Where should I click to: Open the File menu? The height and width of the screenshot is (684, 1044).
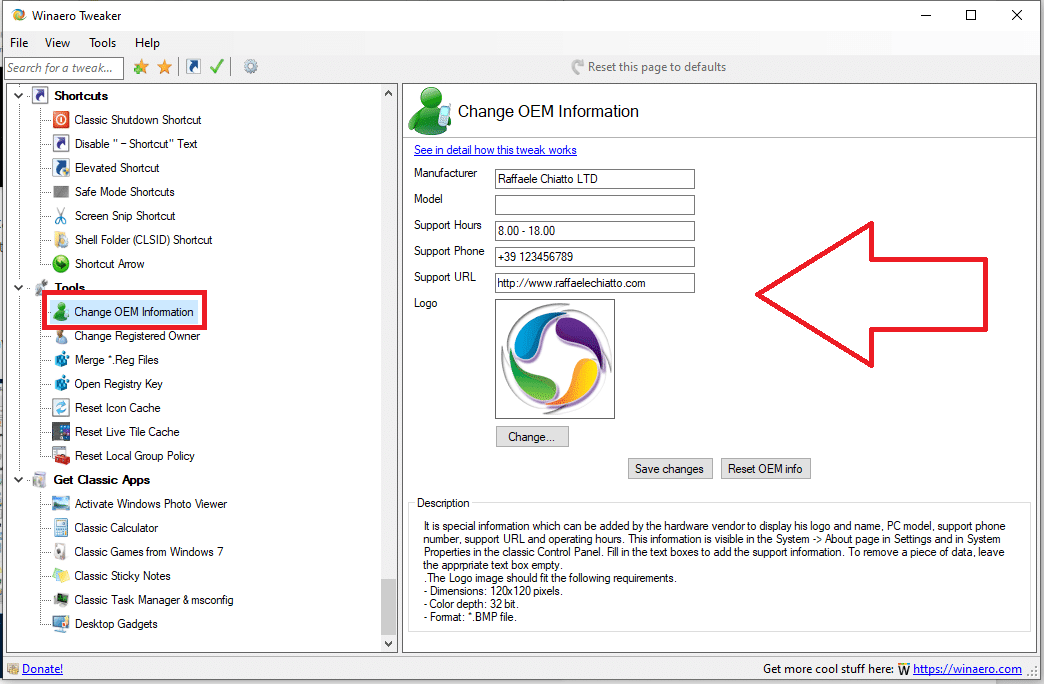19,43
